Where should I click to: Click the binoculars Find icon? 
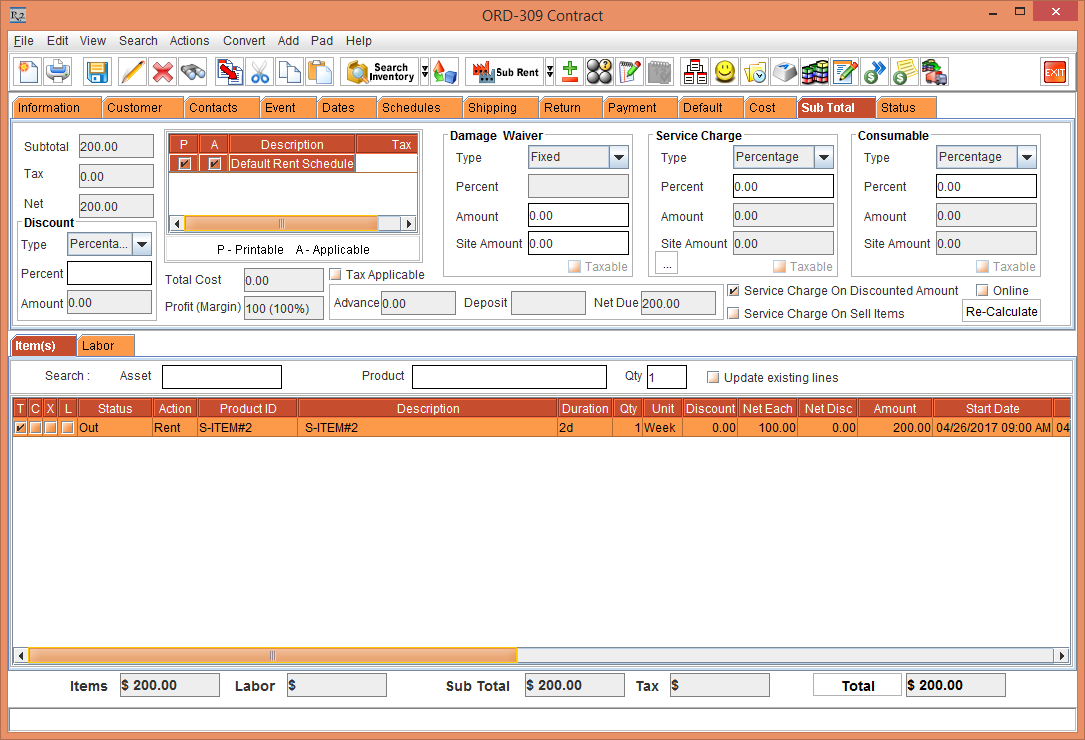(192, 72)
